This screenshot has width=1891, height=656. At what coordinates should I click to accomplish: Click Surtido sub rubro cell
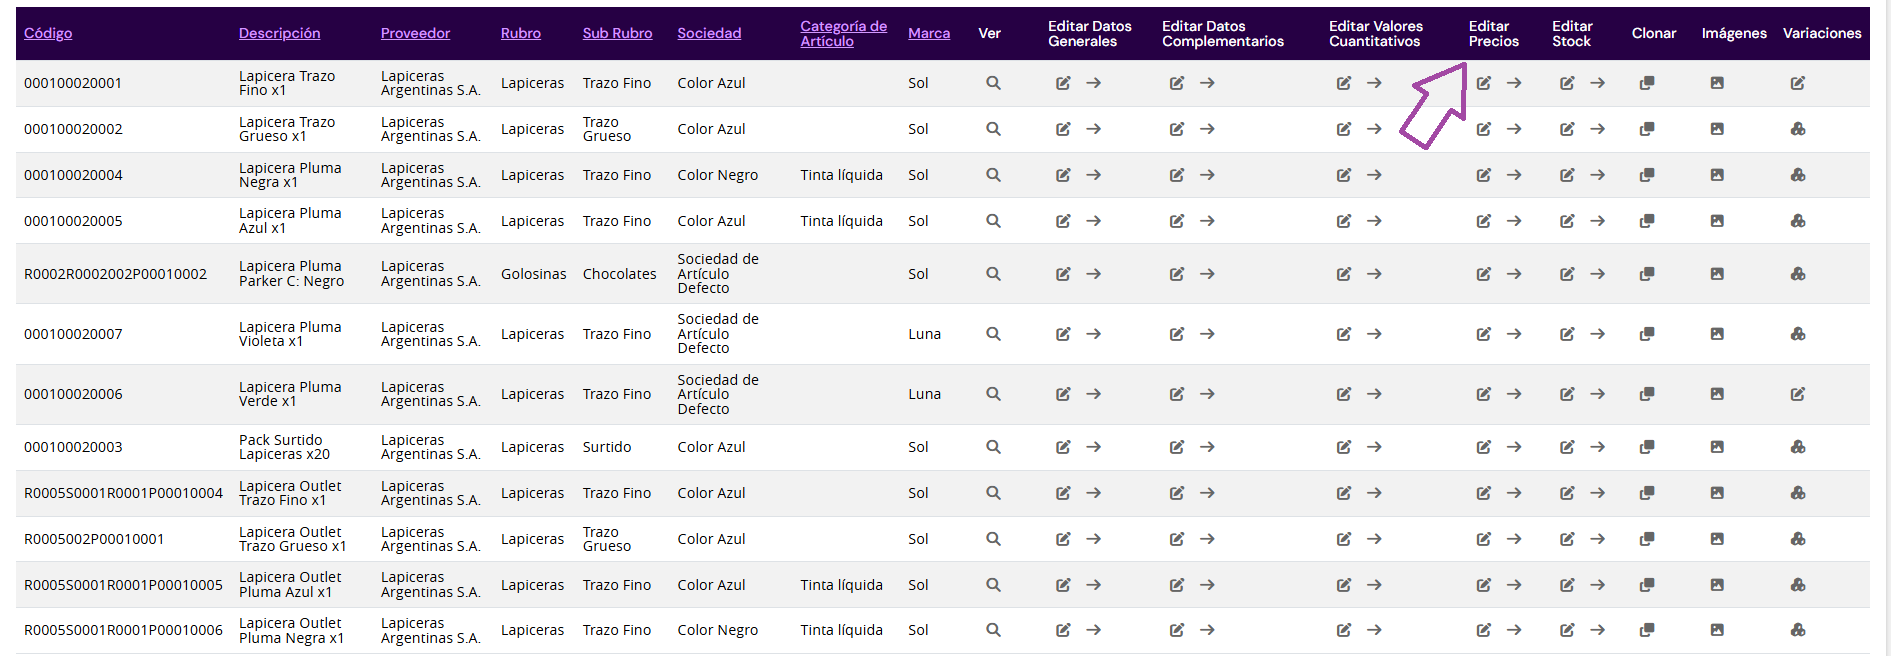pos(607,447)
